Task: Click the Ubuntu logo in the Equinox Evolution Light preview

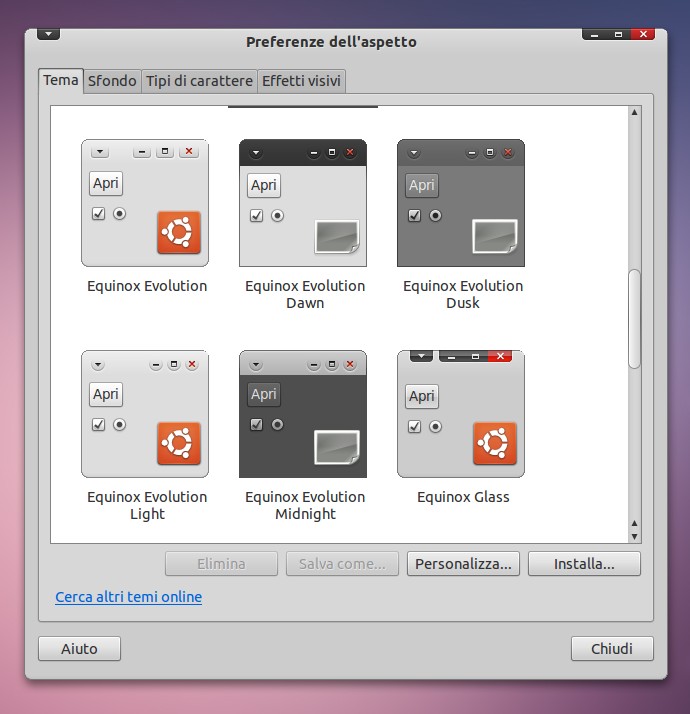Action: tap(179, 443)
